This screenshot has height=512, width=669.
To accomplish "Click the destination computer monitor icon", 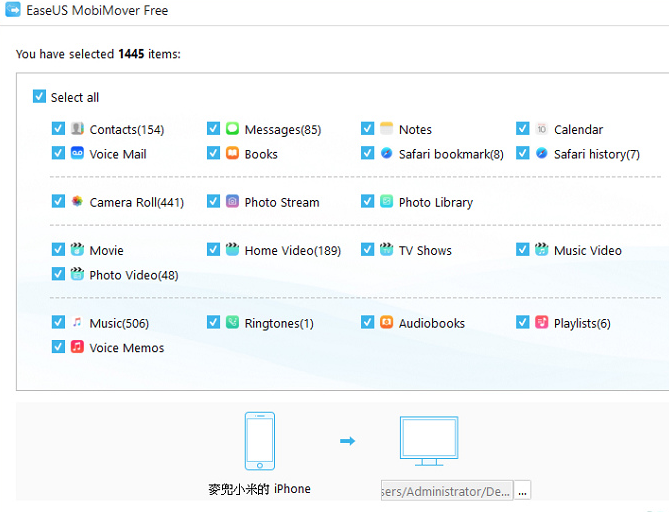I will 429,441.
